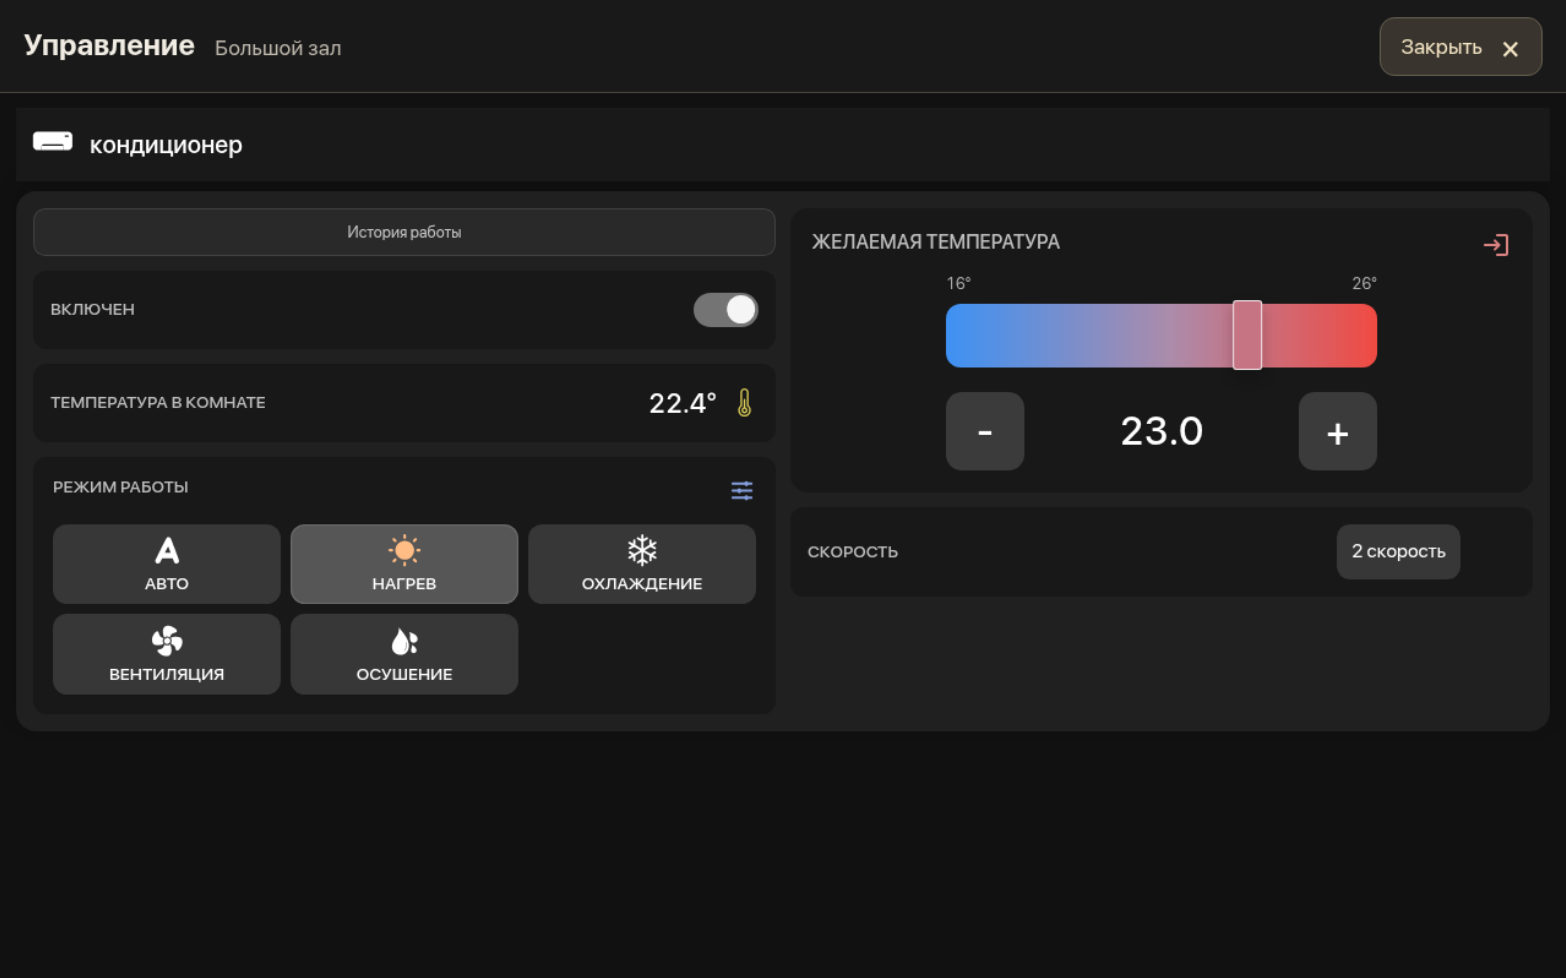Click the arrow exit icon in Желаемая температура
The height and width of the screenshot is (978, 1566).
tap(1496, 245)
